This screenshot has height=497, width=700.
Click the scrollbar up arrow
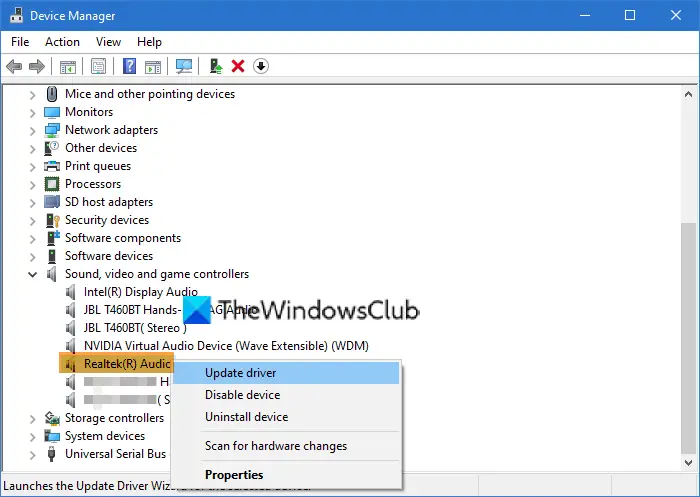pos(688,94)
